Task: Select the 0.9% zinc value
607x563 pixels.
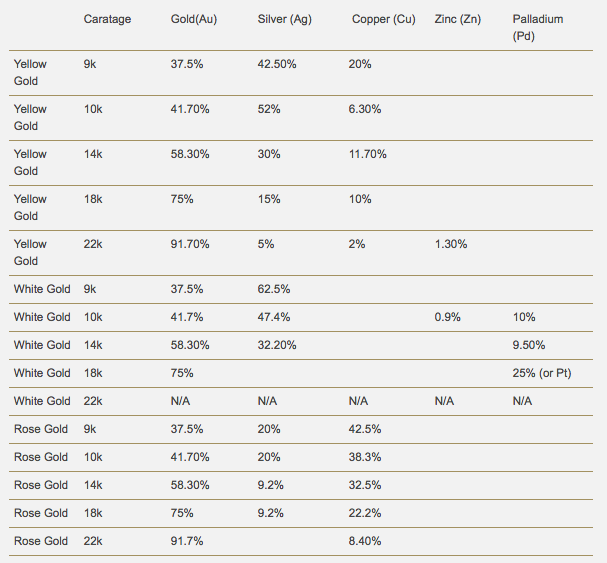Action: [x=448, y=317]
